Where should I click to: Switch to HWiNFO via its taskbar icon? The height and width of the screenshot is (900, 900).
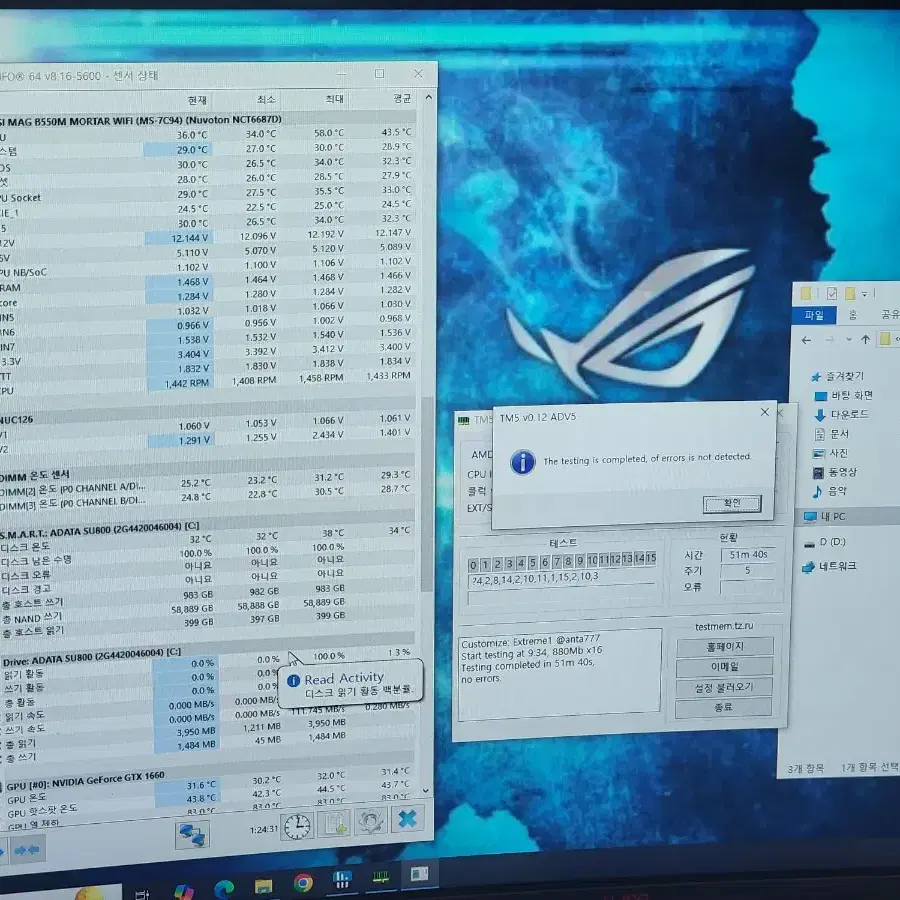pos(342,879)
